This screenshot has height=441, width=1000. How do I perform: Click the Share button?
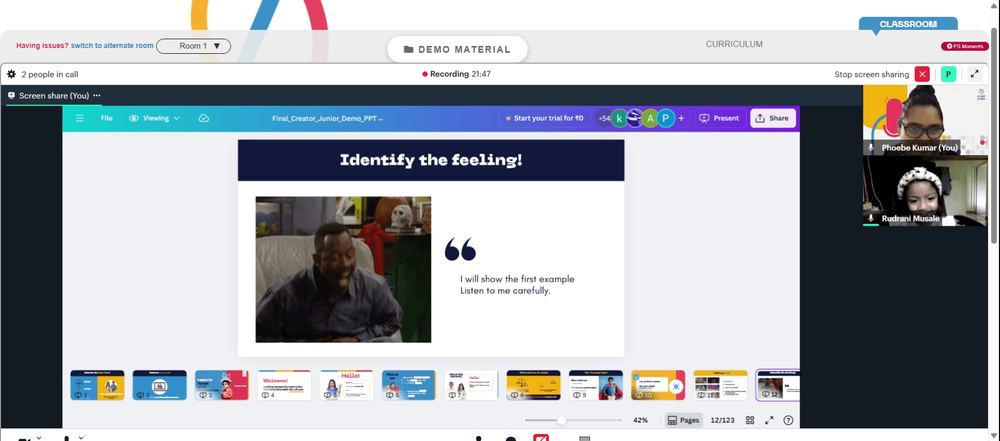772,118
